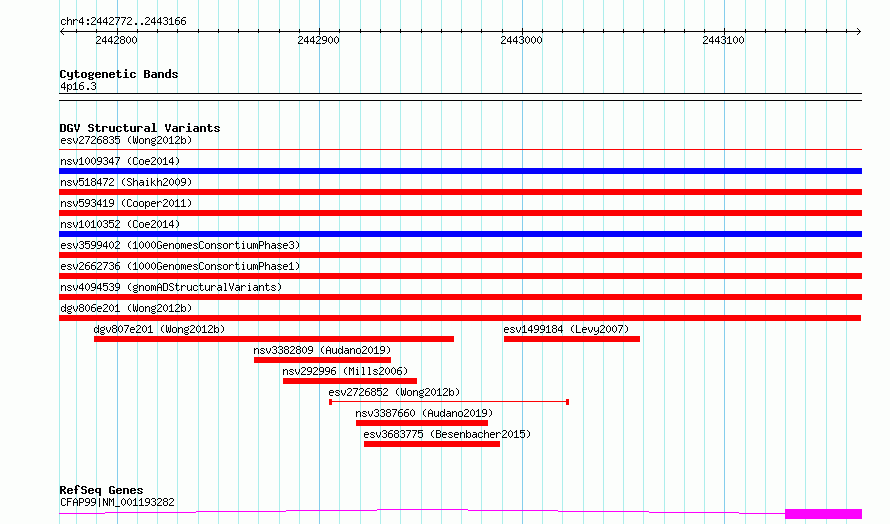The width and height of the screenshot is (890, 524).
Task: Select the esv1499184 red feature bar
Action: [x=572, y=339]
